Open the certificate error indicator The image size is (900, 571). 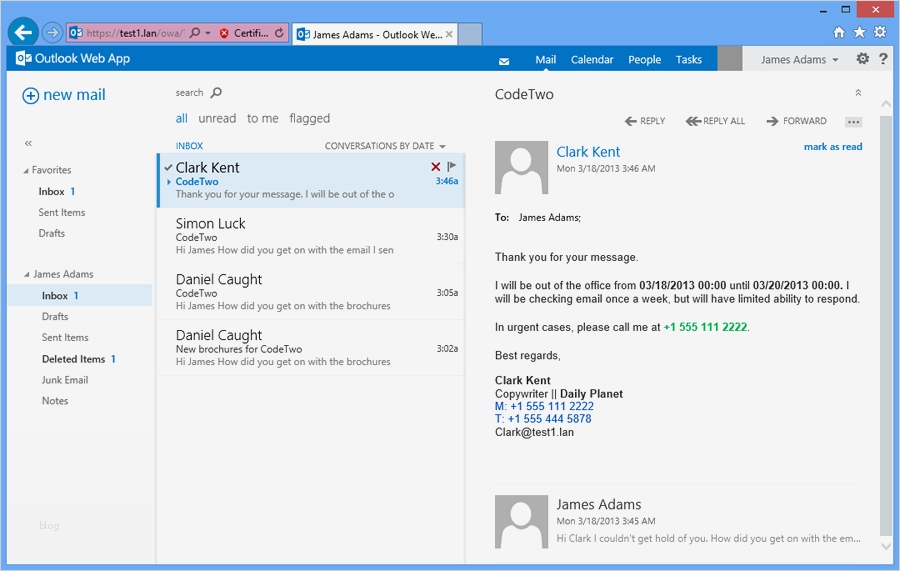coord(244,33)
